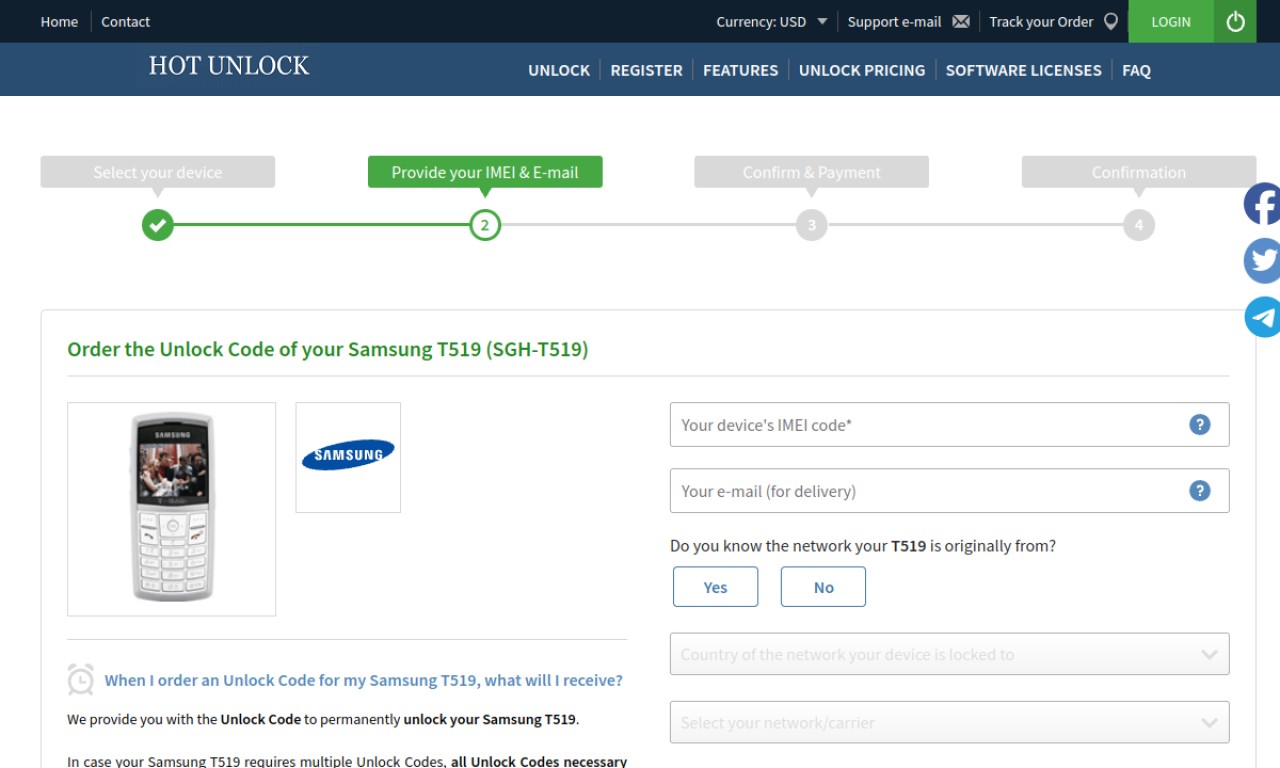The width and height of the screenshot is (1280, 768).
Task: Expand the country of the network dropdown
Action: click(x=949, y=654)
